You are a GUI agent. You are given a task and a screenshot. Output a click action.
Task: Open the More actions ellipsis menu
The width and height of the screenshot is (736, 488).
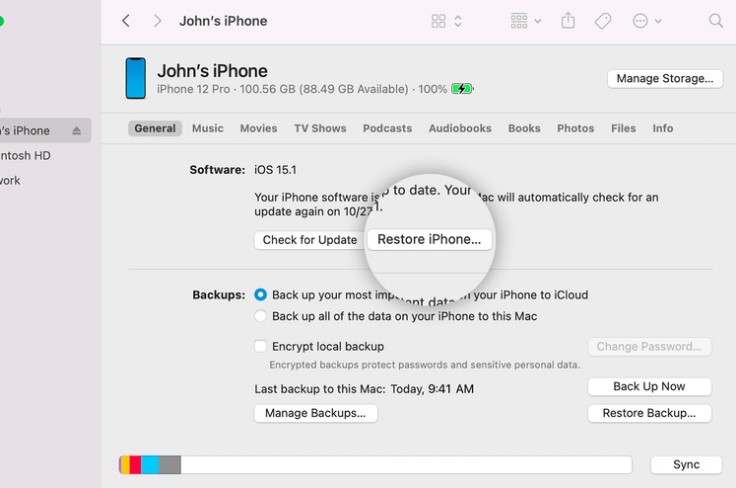pyautogui.click(x=640, y=21)
